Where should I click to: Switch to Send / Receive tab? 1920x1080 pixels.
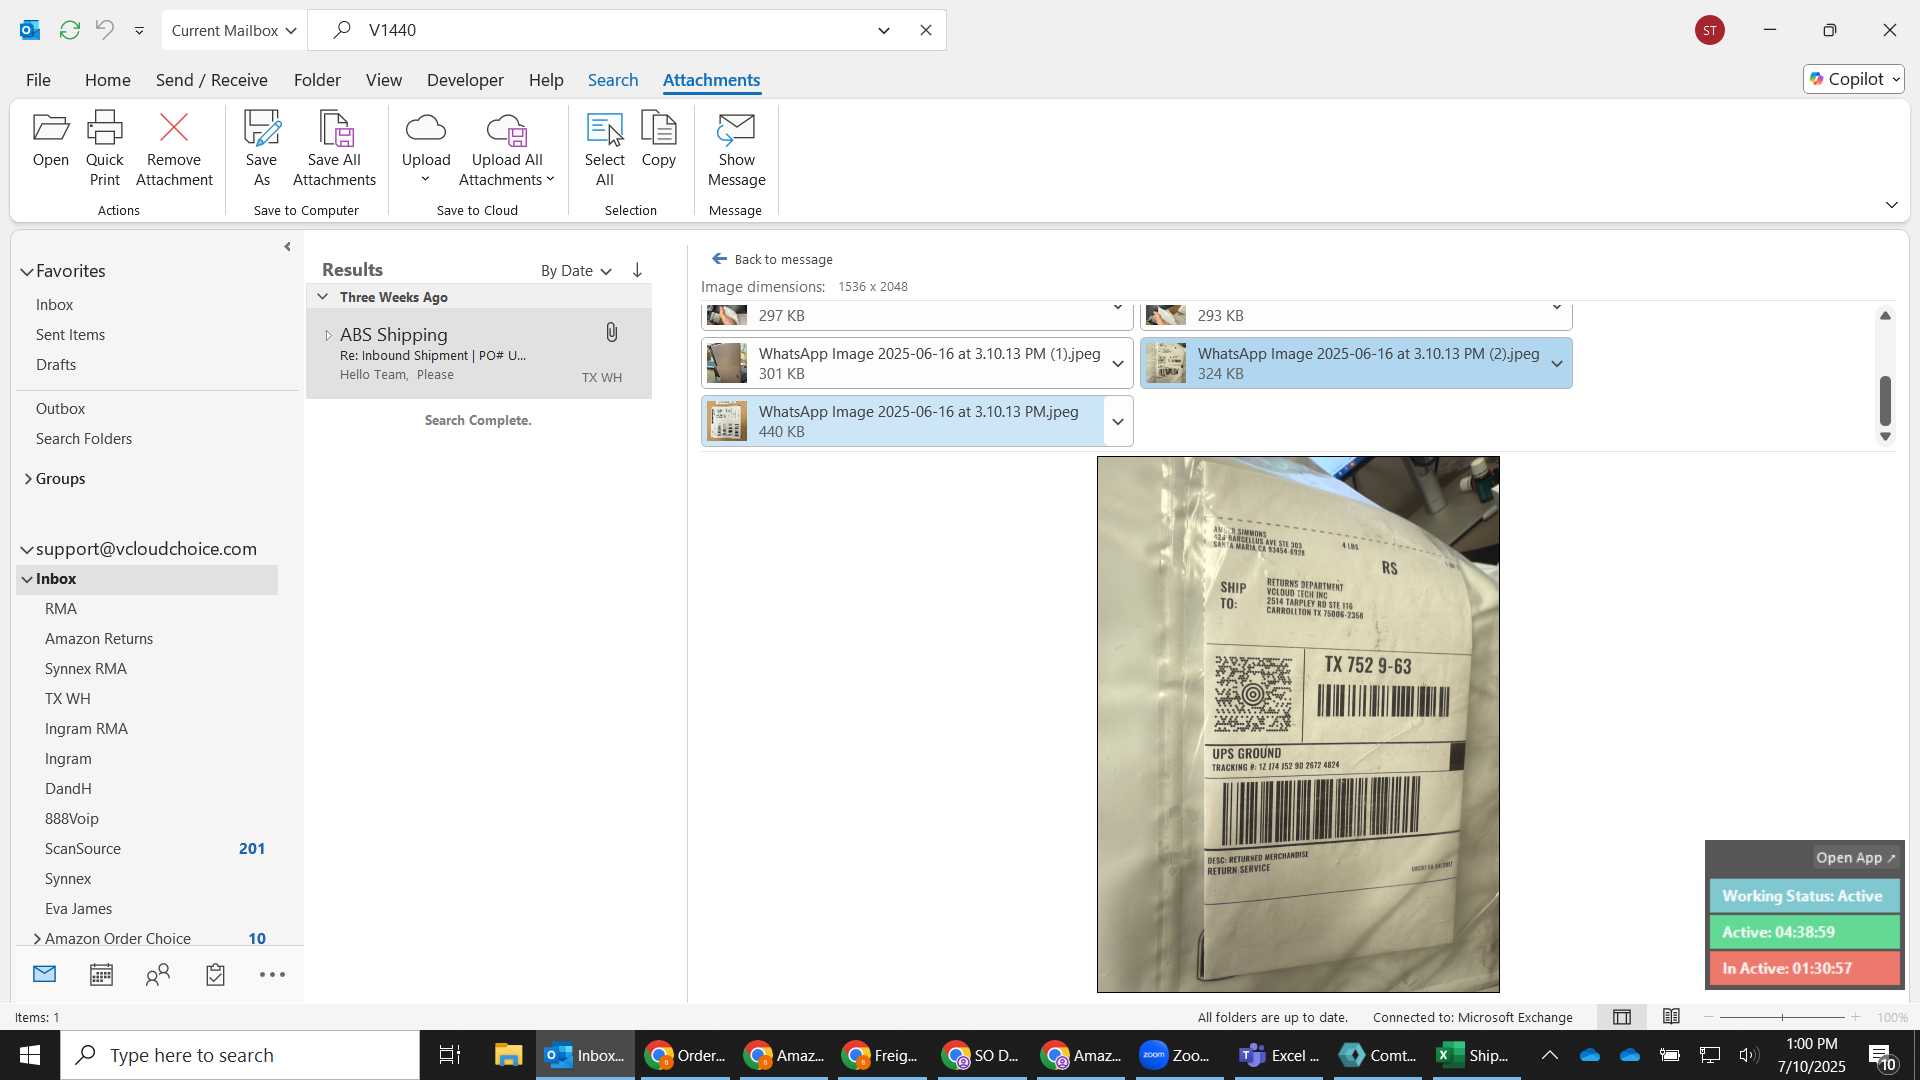(x=211, y=80)
